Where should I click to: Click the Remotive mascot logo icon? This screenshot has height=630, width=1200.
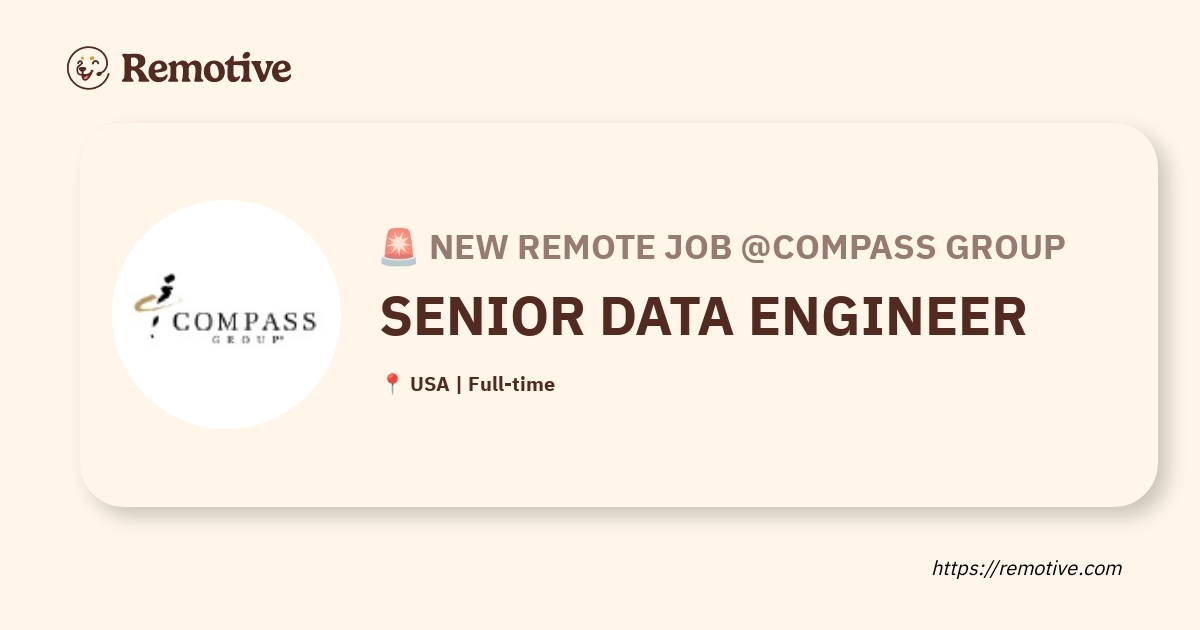tap(88, 68)
